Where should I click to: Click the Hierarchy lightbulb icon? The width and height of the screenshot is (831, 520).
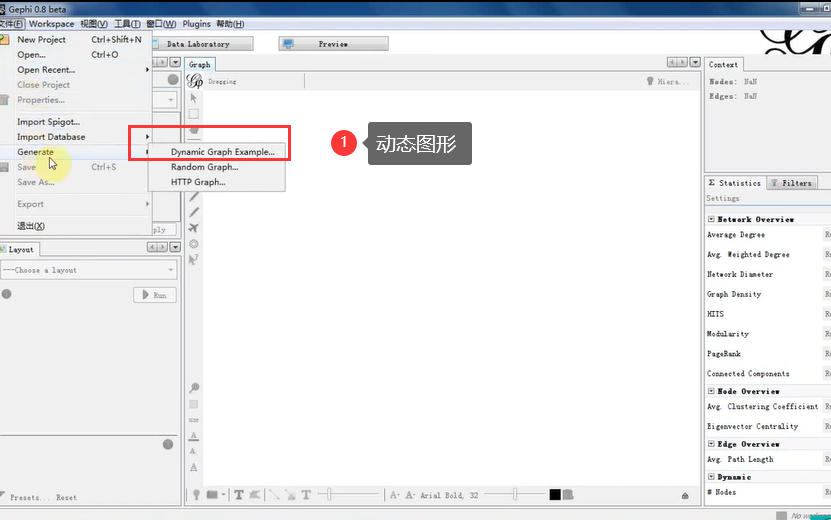click(x=650, y=81)
